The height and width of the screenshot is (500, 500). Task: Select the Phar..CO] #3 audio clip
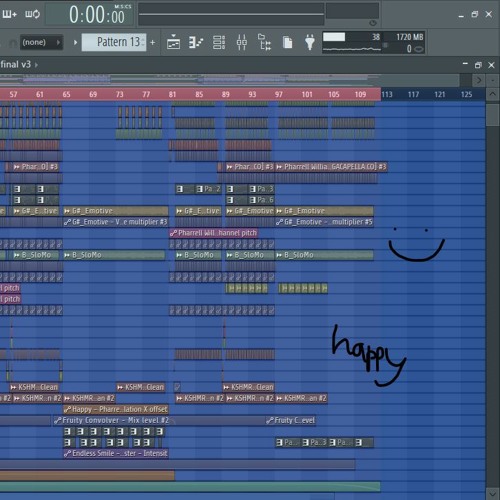pyautogui.click(x=250, y=167)
